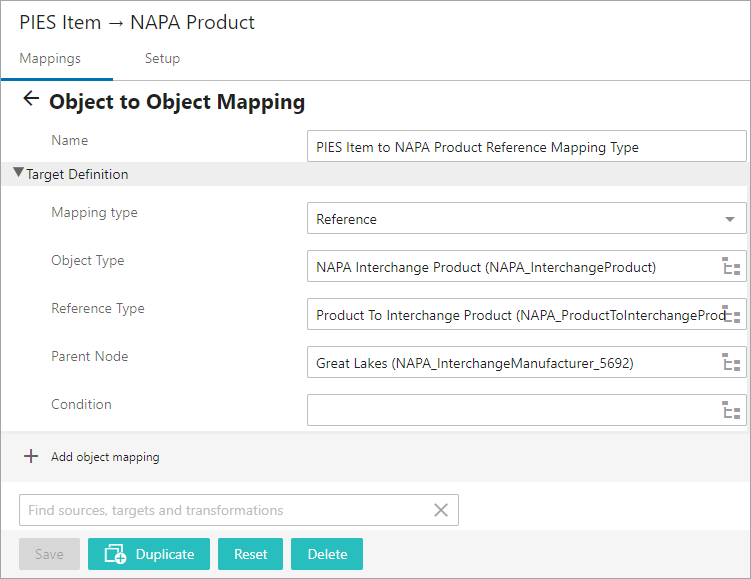The image size is (751, 579).
Task: Open the Condition picker icon
Action: 731,410
